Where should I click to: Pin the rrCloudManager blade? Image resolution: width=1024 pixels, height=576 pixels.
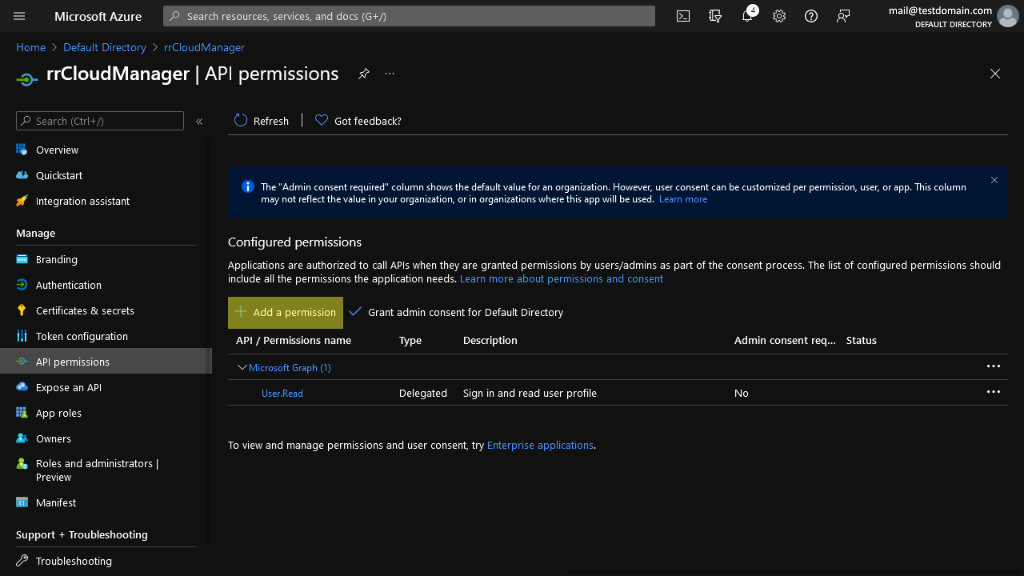coord(364,74)
